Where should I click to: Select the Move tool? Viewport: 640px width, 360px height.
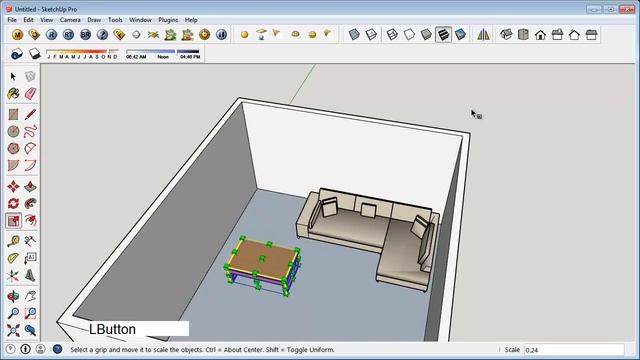point(13,187)
